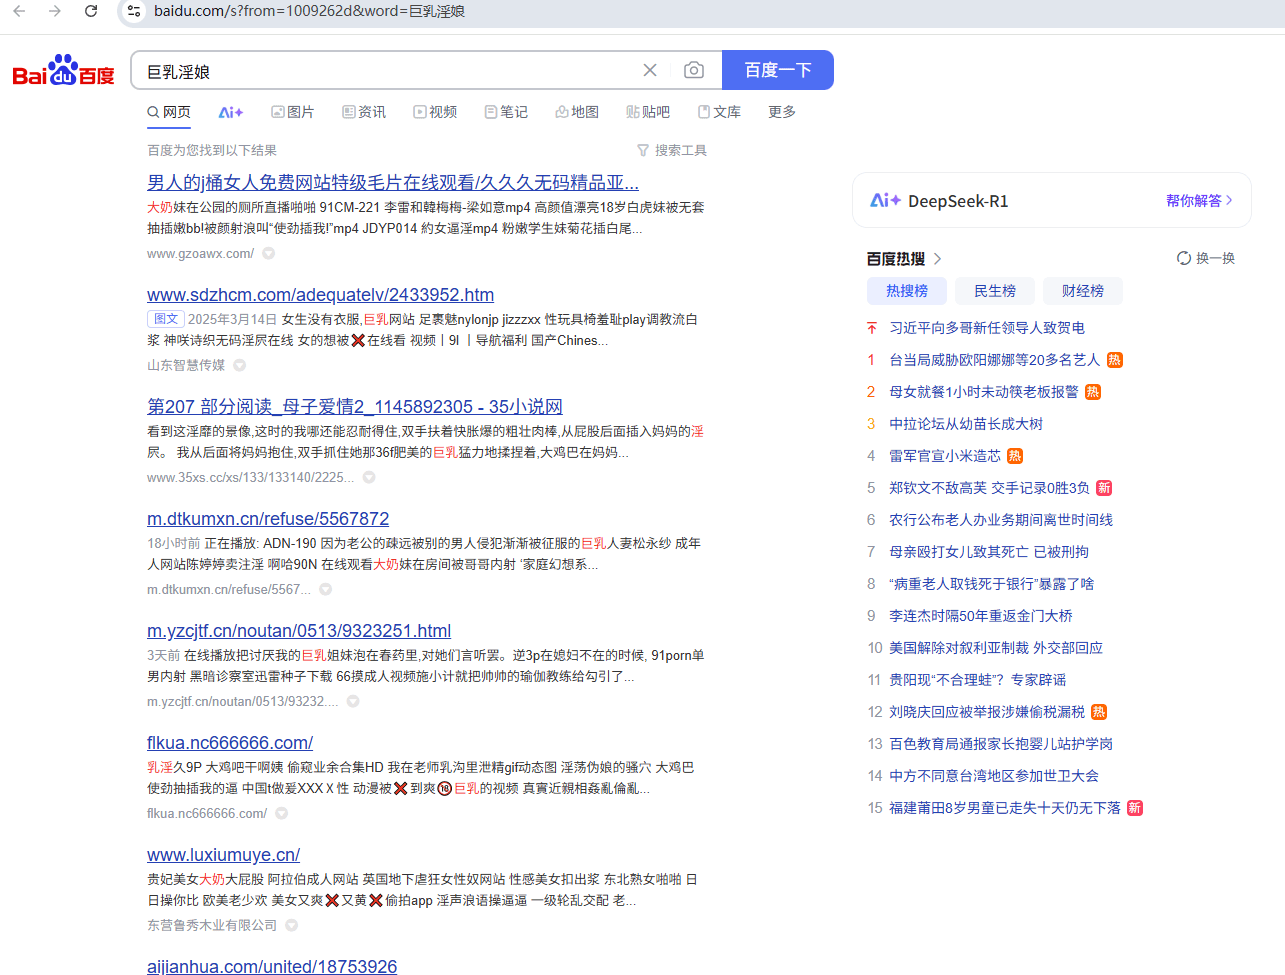Reload the page with the refresh icon

(x=91, y=11)
